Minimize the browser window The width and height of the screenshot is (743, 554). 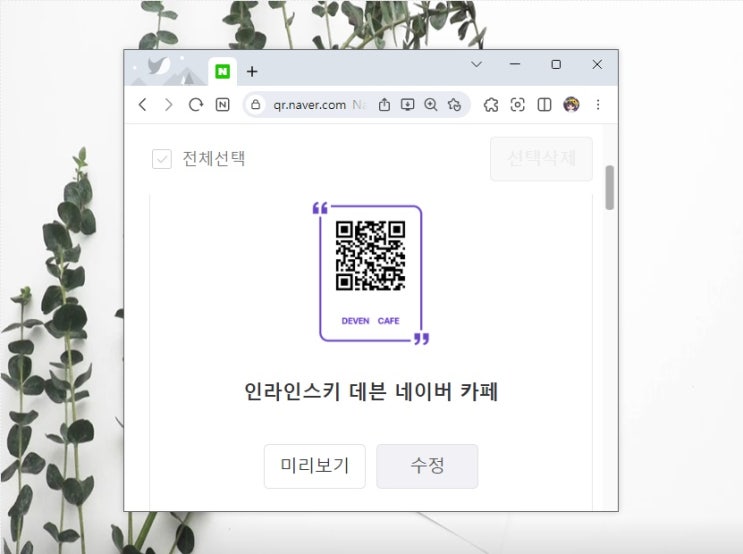tap(515, 64)
